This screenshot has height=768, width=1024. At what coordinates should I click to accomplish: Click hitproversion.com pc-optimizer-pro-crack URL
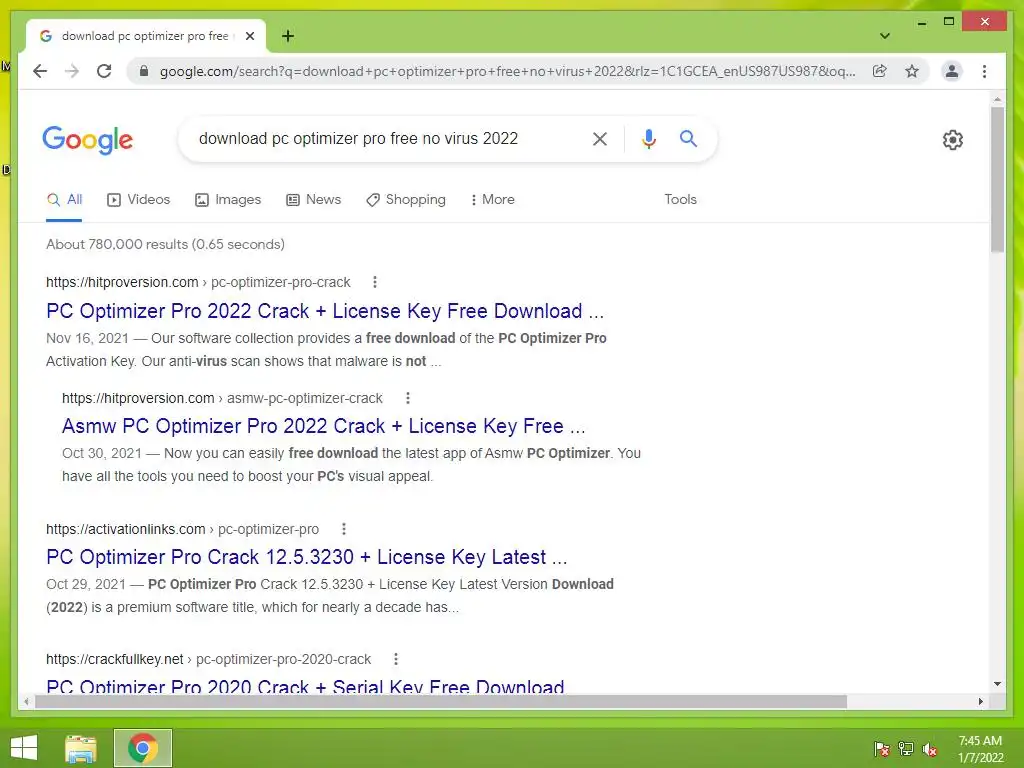pos(198,282)
